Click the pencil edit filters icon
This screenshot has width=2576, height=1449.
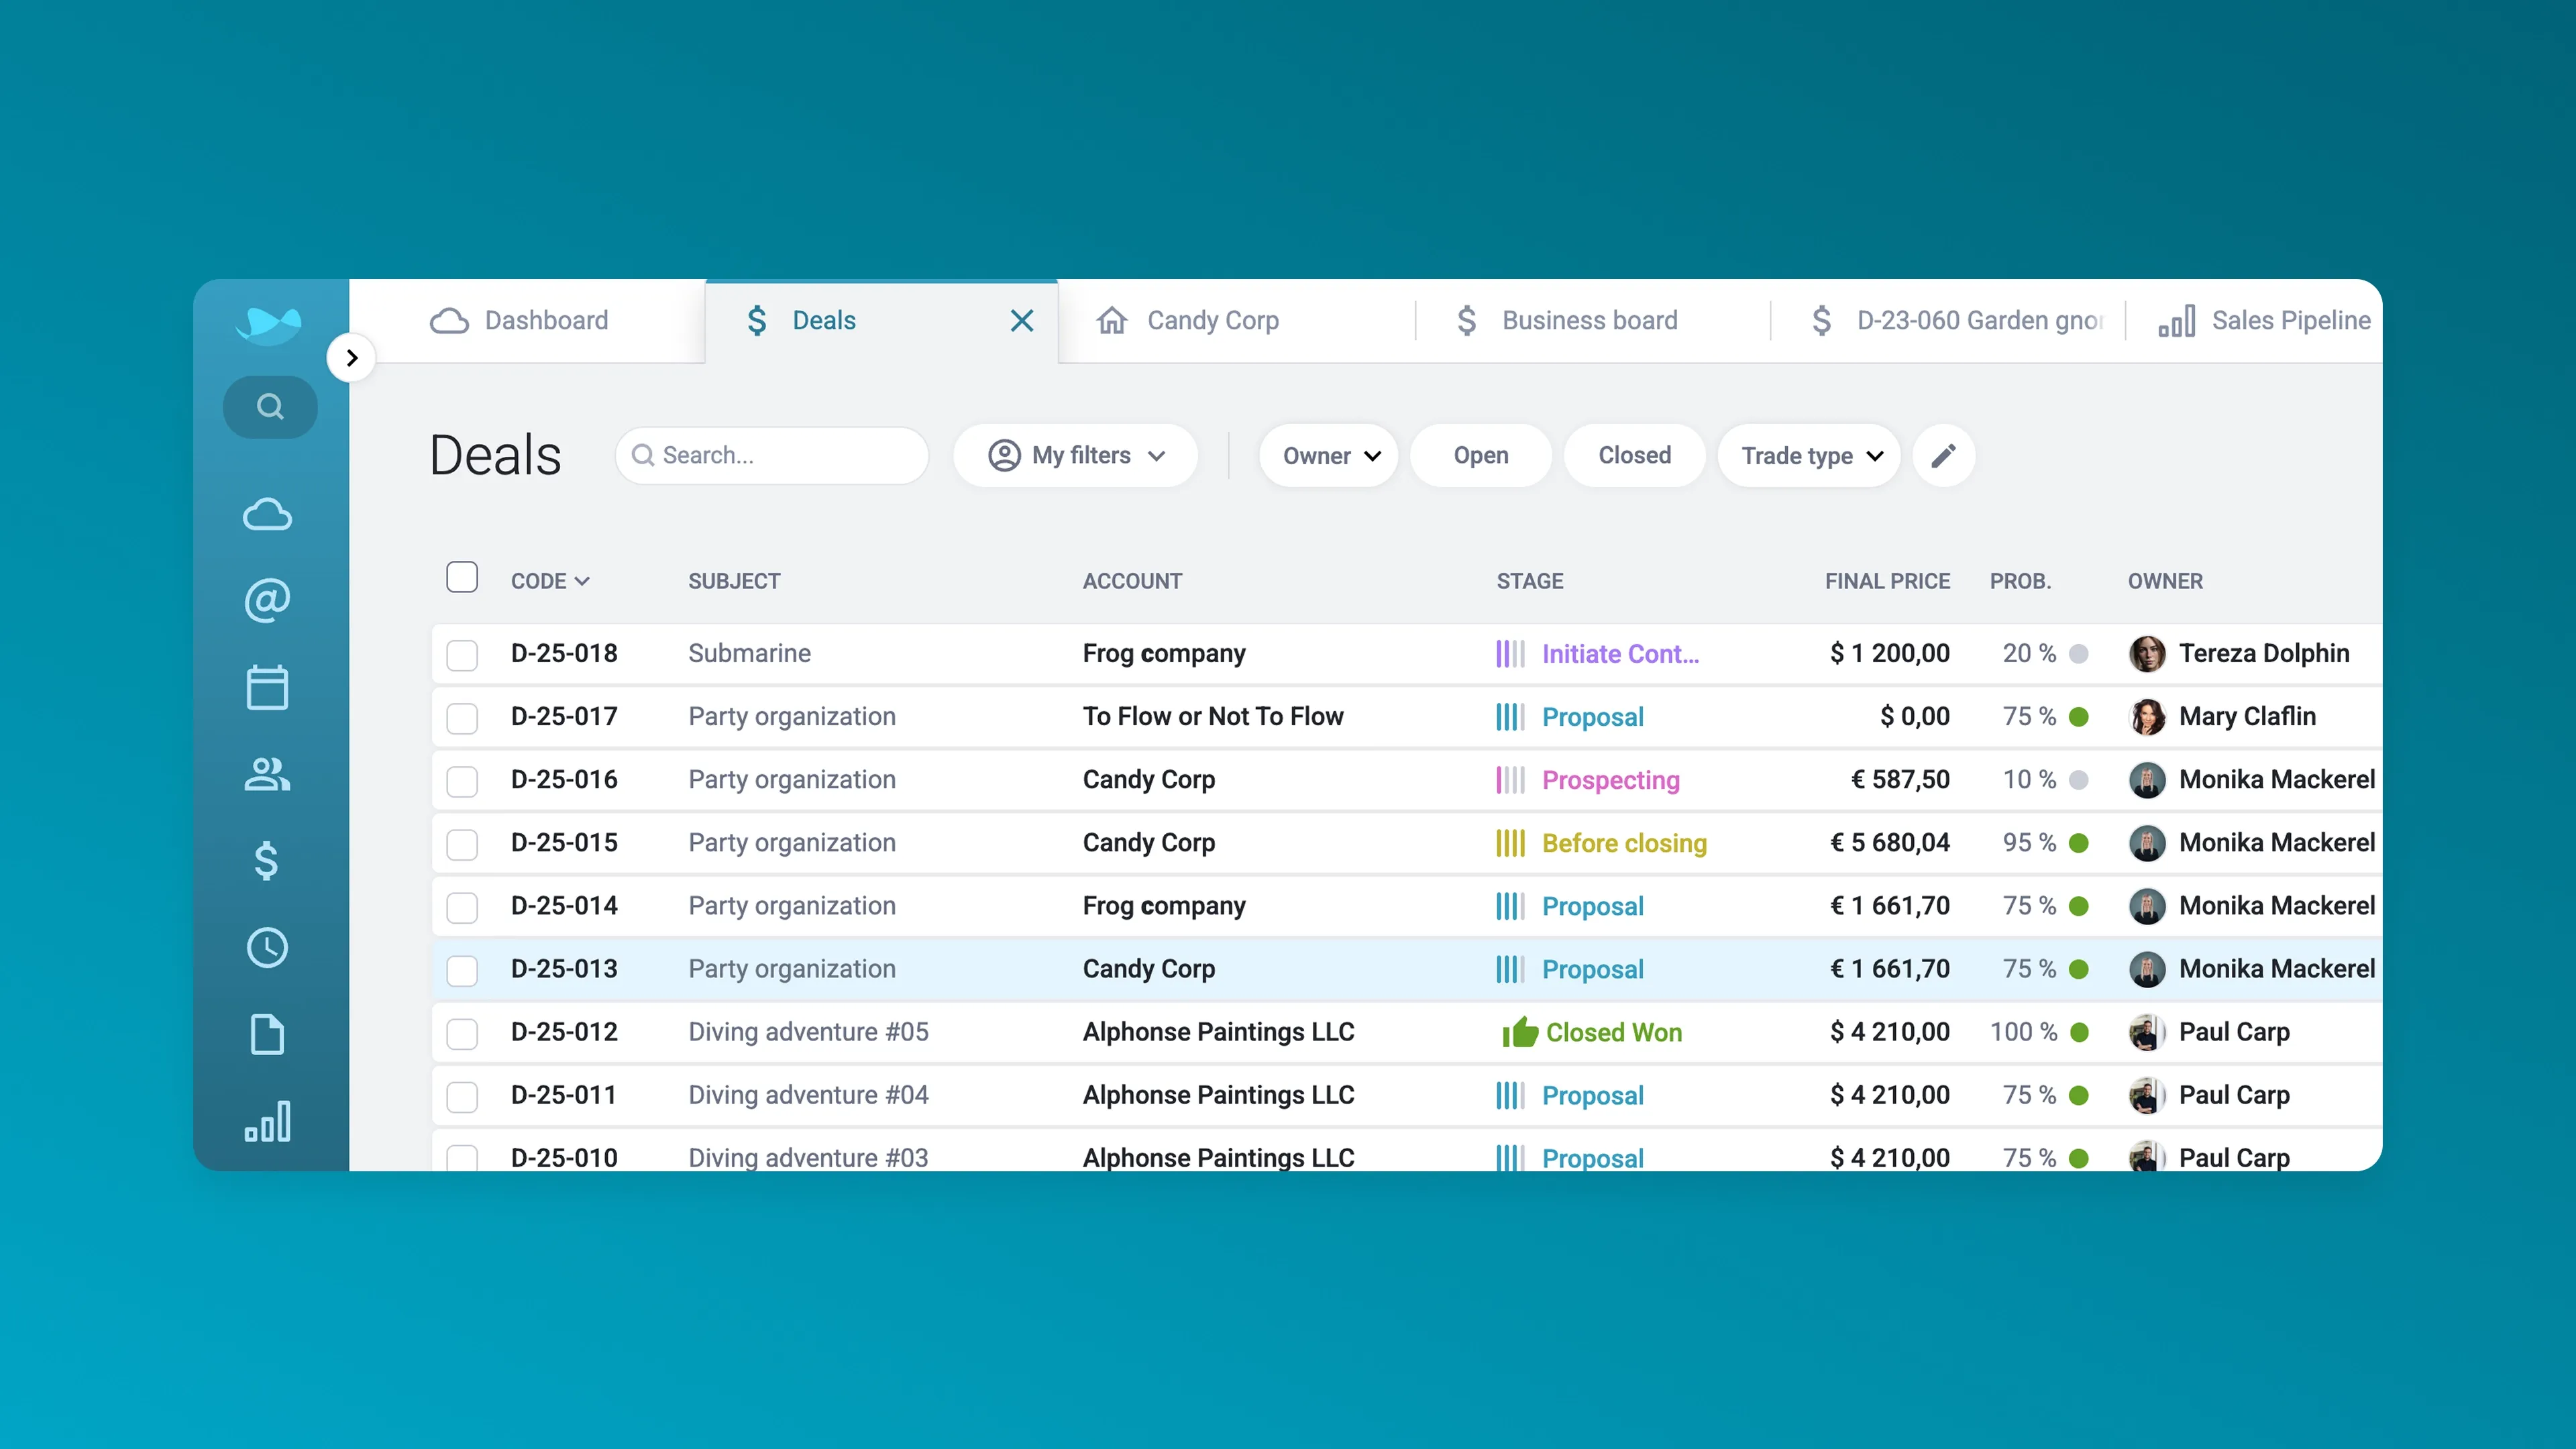point(1943,456)
